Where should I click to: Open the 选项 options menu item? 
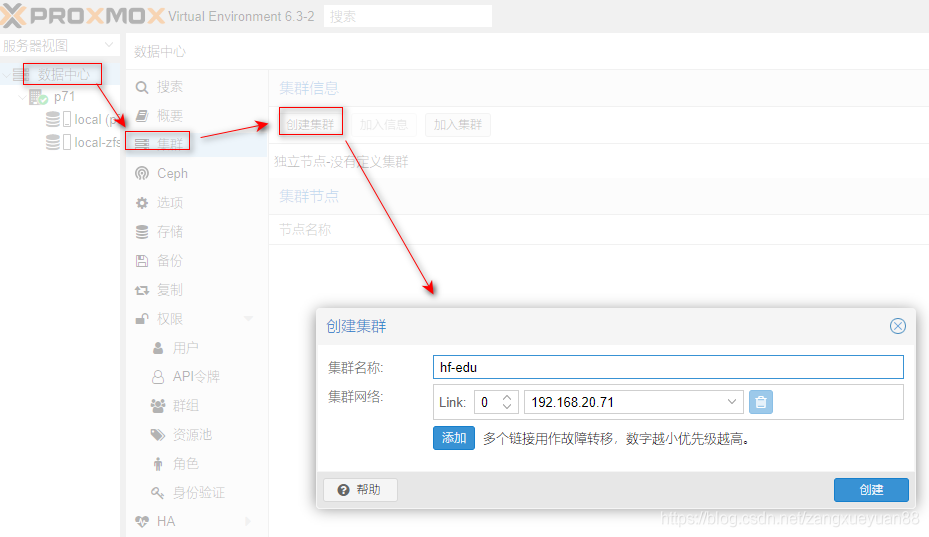(x=197, y=203)
